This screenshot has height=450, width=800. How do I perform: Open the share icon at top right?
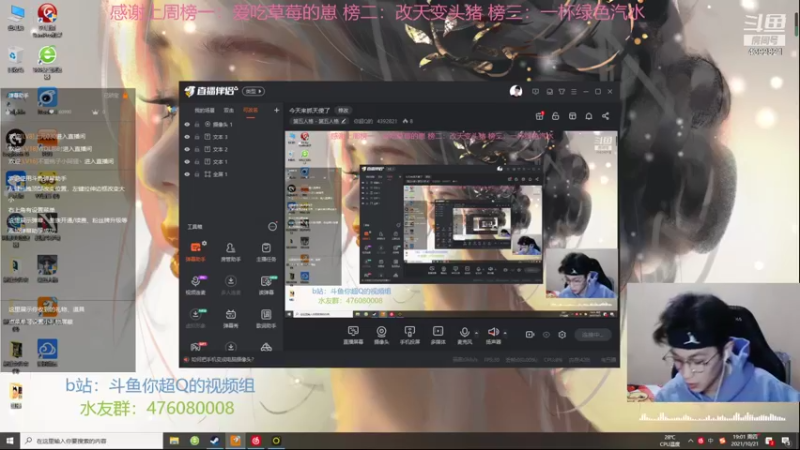pyautogui.click(x=606, y=116)
